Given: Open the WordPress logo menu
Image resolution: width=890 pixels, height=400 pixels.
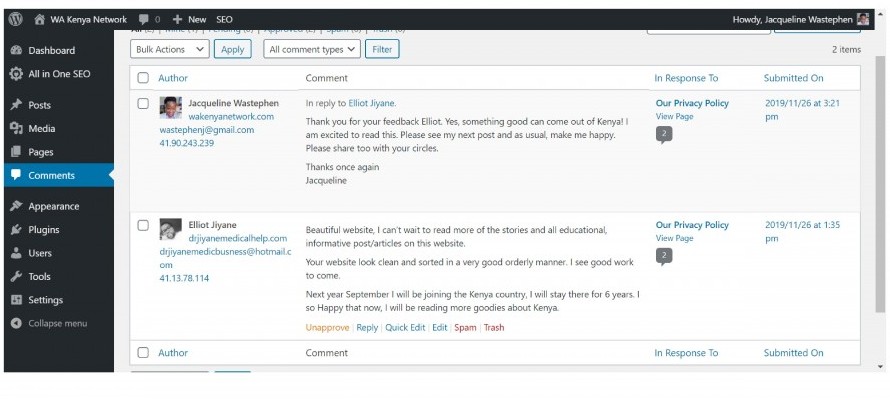Looking at the screenshot, I should tap(15, 19).
